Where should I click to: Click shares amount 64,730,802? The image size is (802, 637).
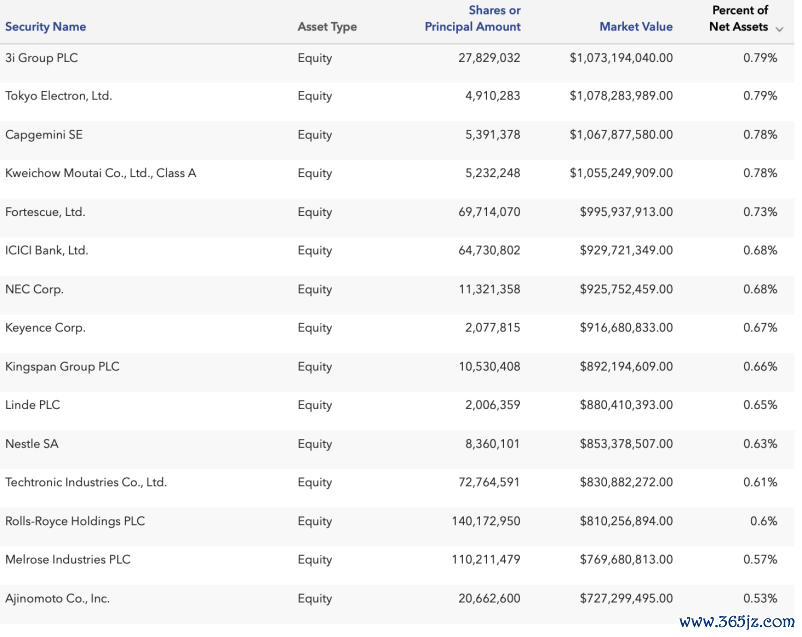[x=489, y=251]
